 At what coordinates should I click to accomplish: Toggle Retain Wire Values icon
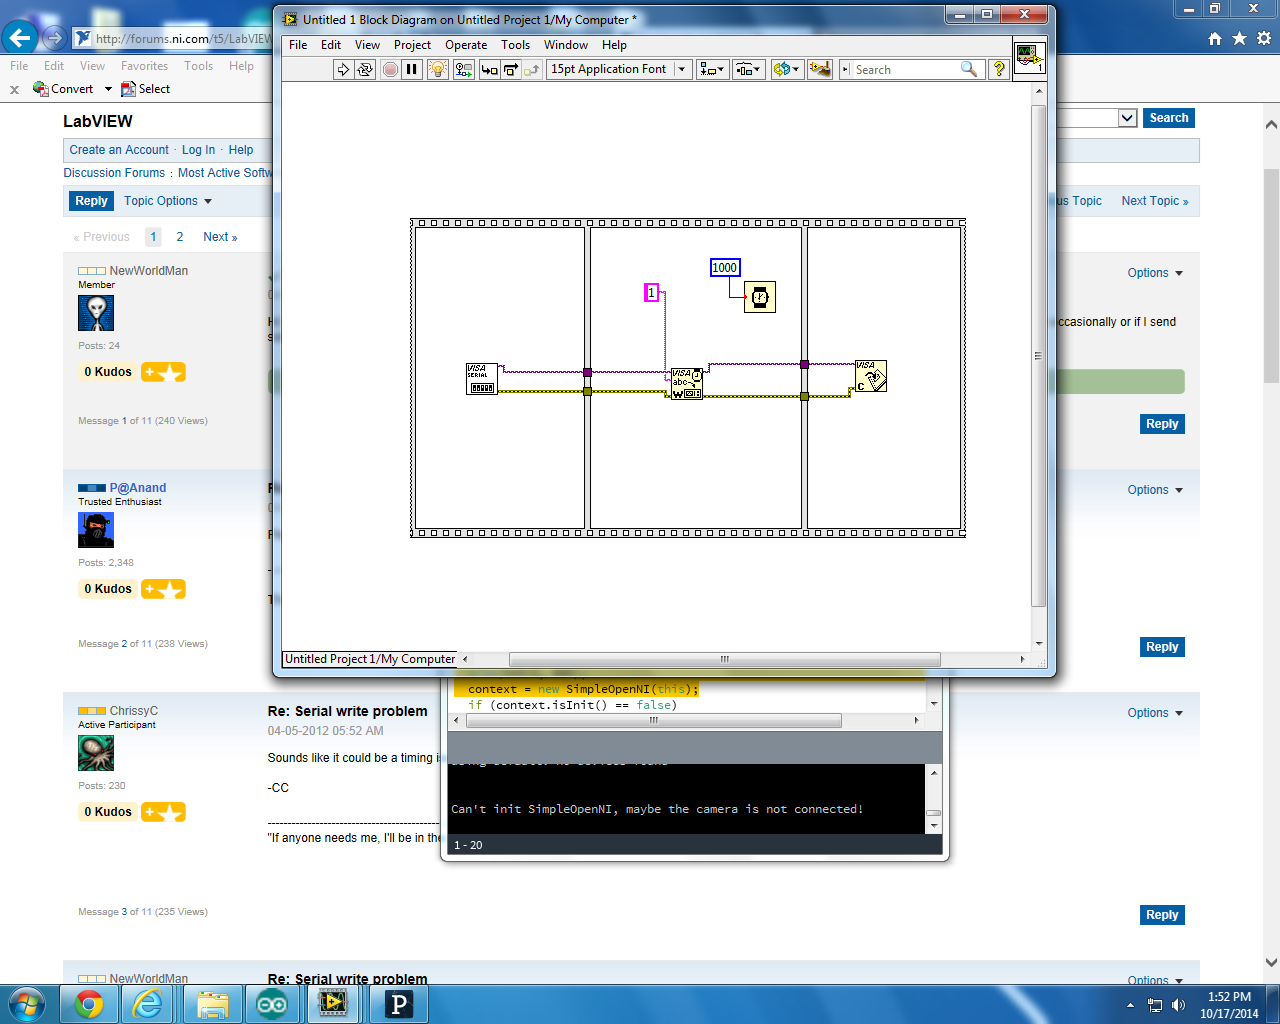[463, 69]
